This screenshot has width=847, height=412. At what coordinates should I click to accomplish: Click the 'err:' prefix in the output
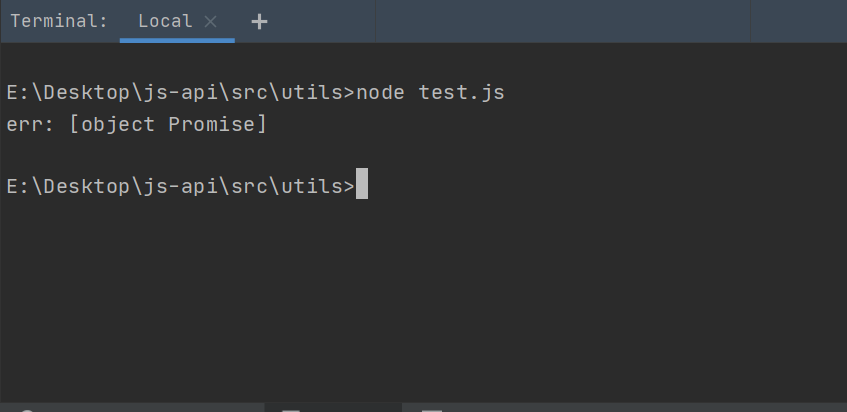pyautogui.click(x=32, y=124)
